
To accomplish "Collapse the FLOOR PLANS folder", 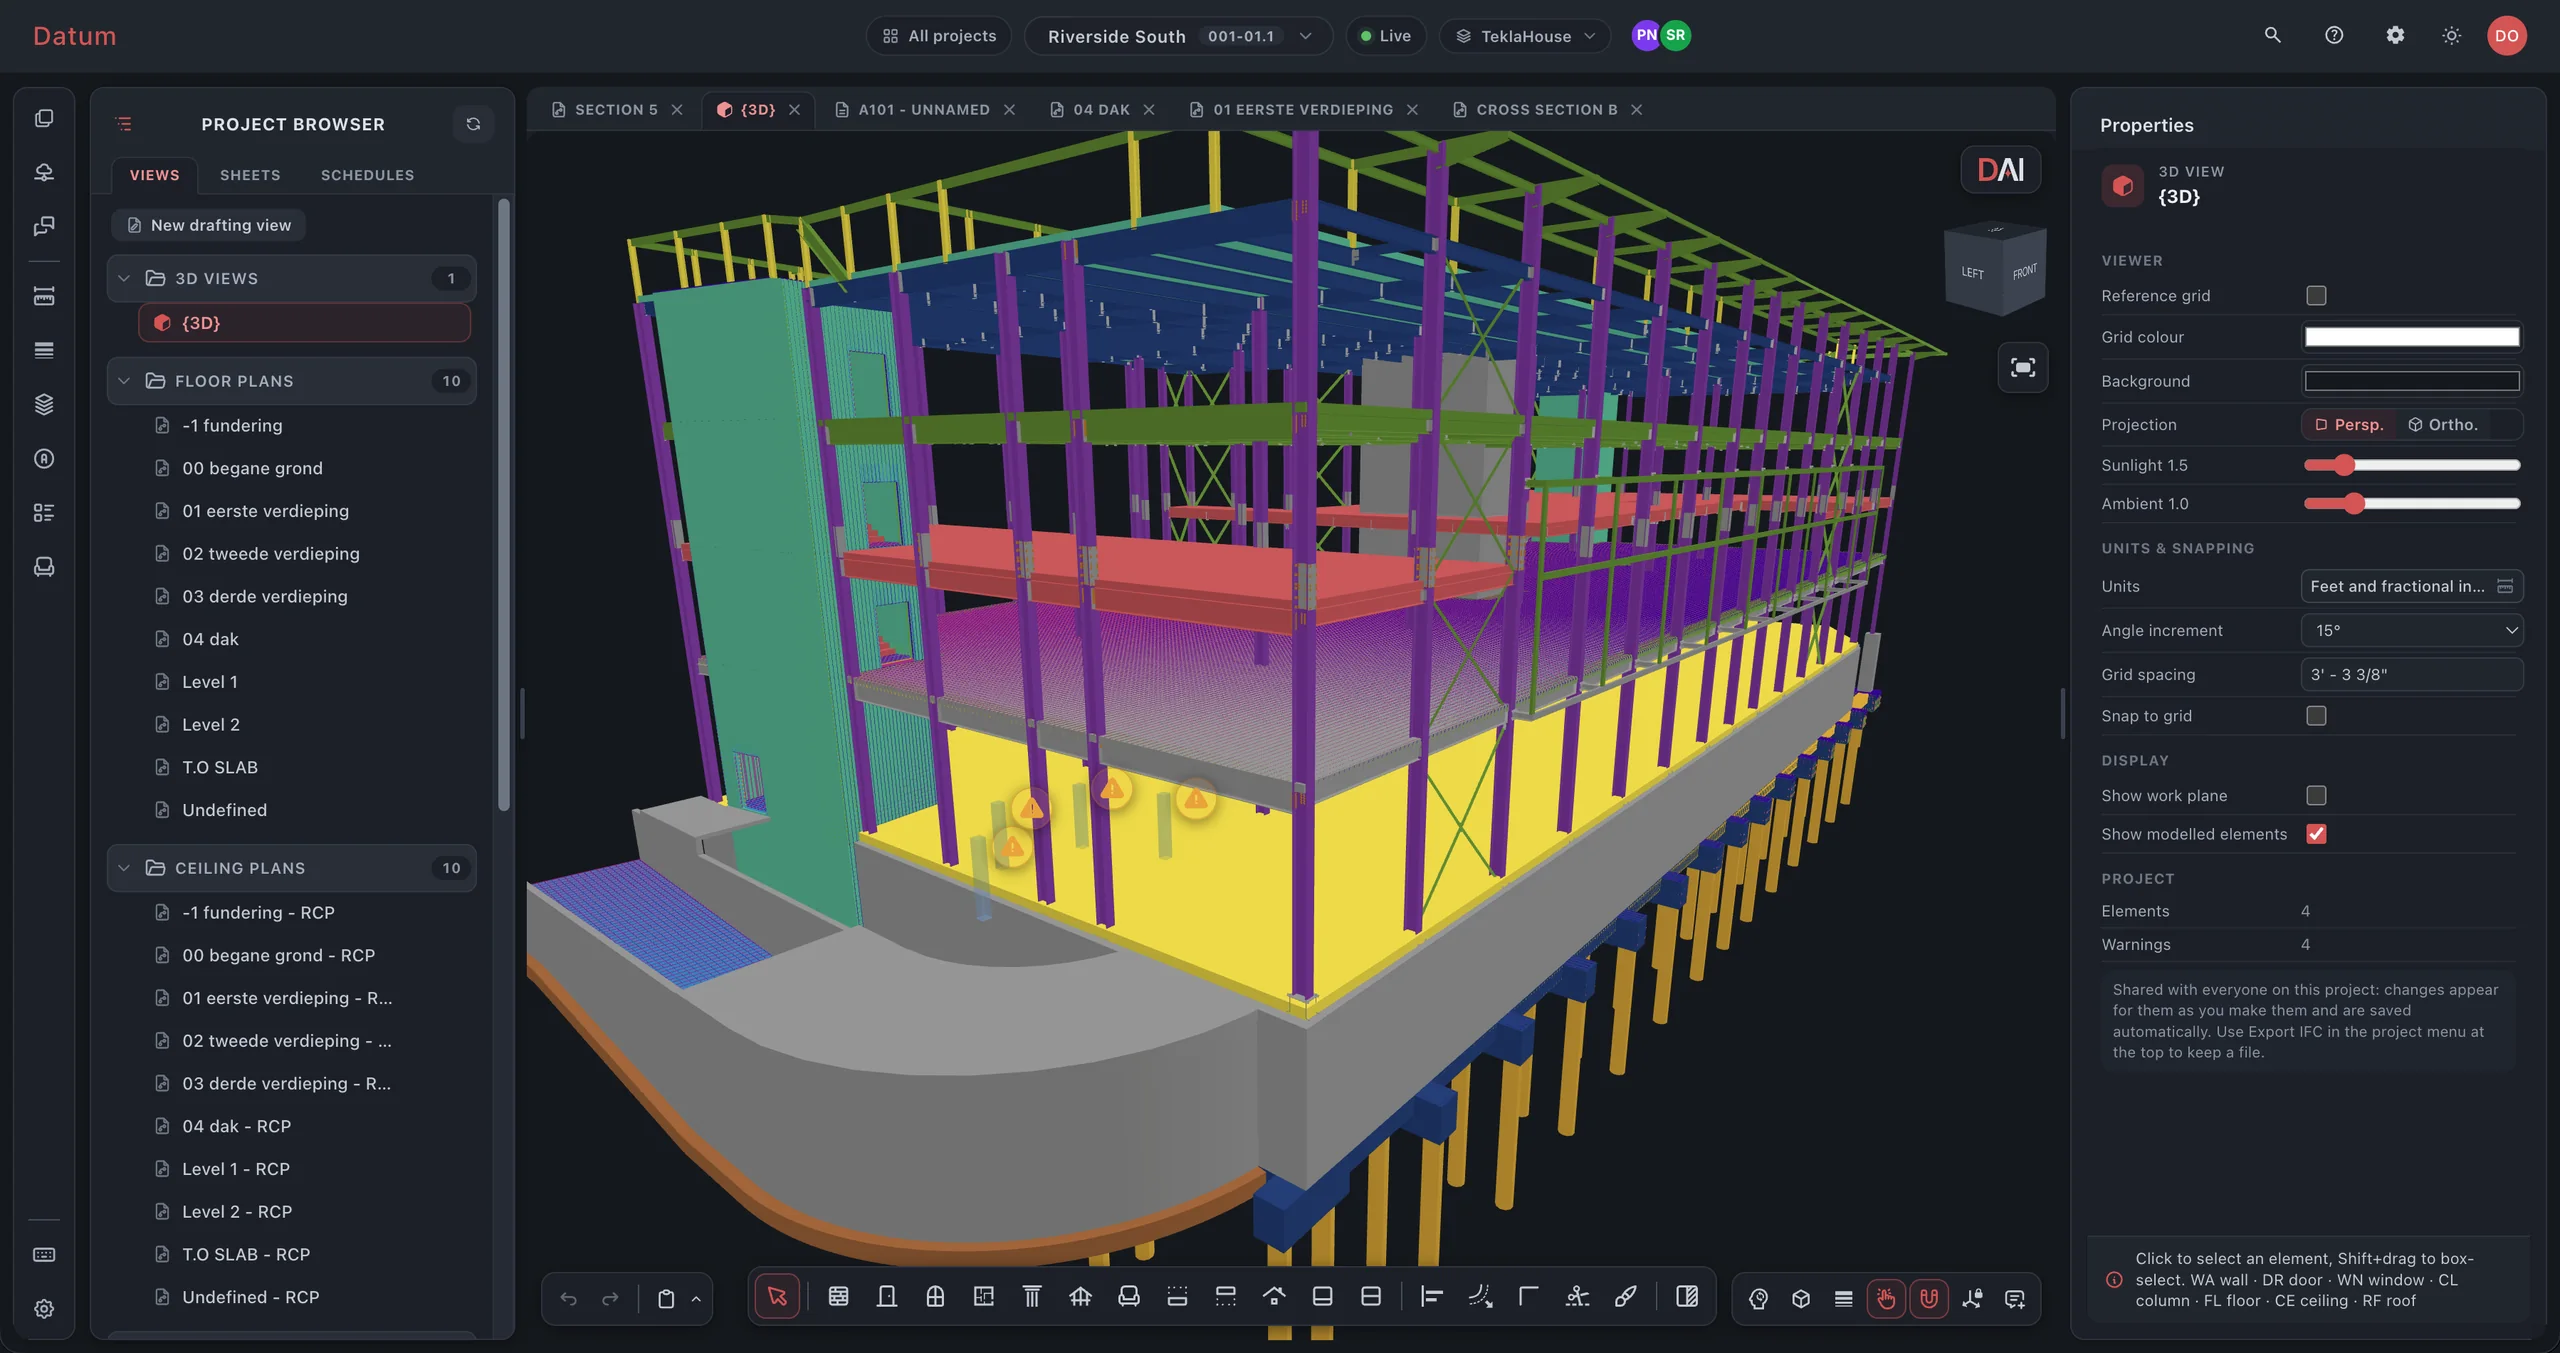I will (124, 381).
